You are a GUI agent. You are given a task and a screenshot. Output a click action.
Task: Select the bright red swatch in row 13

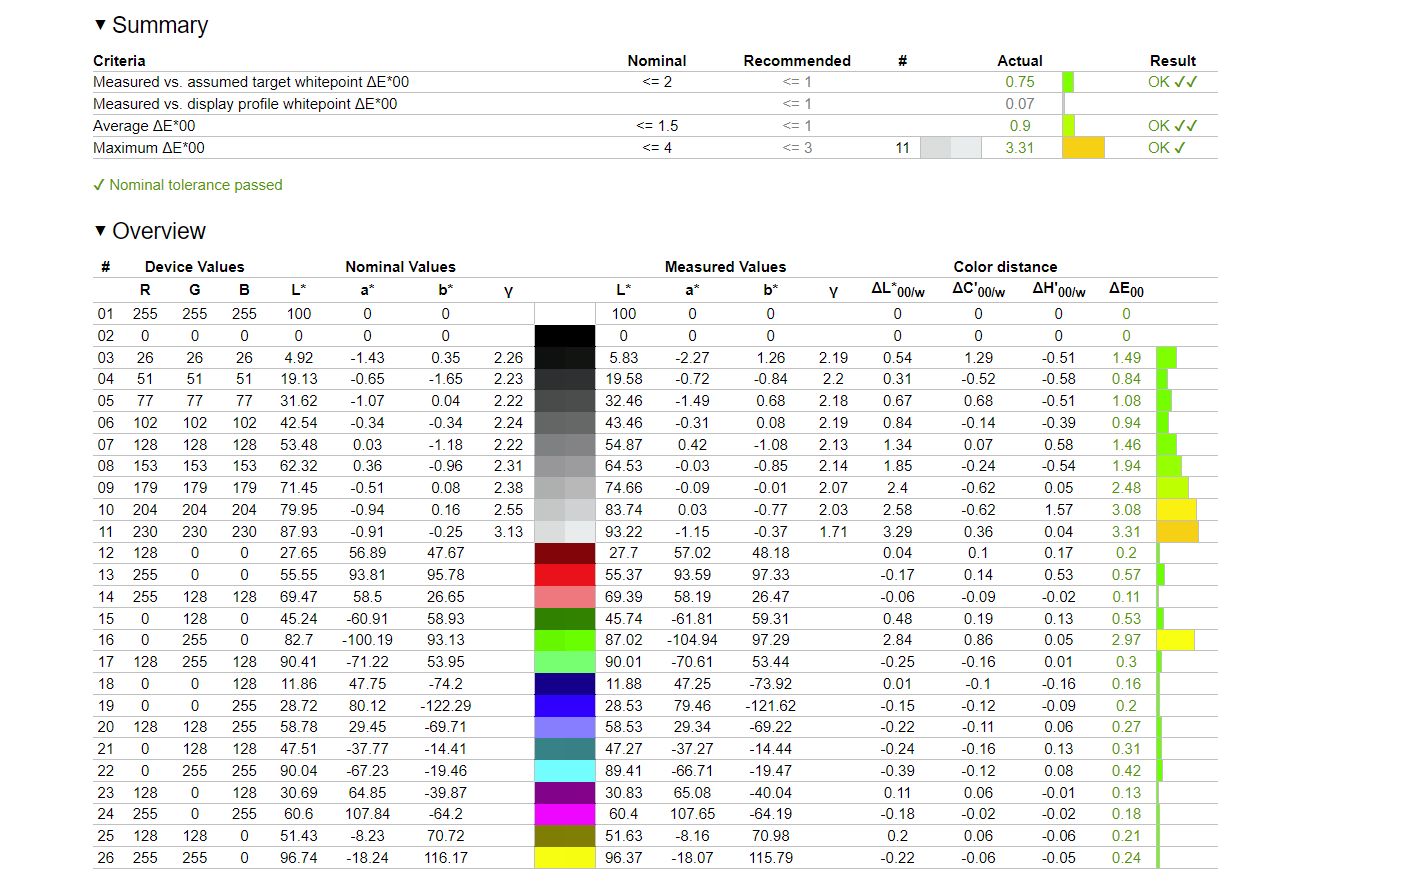click(x=565, y=575)
